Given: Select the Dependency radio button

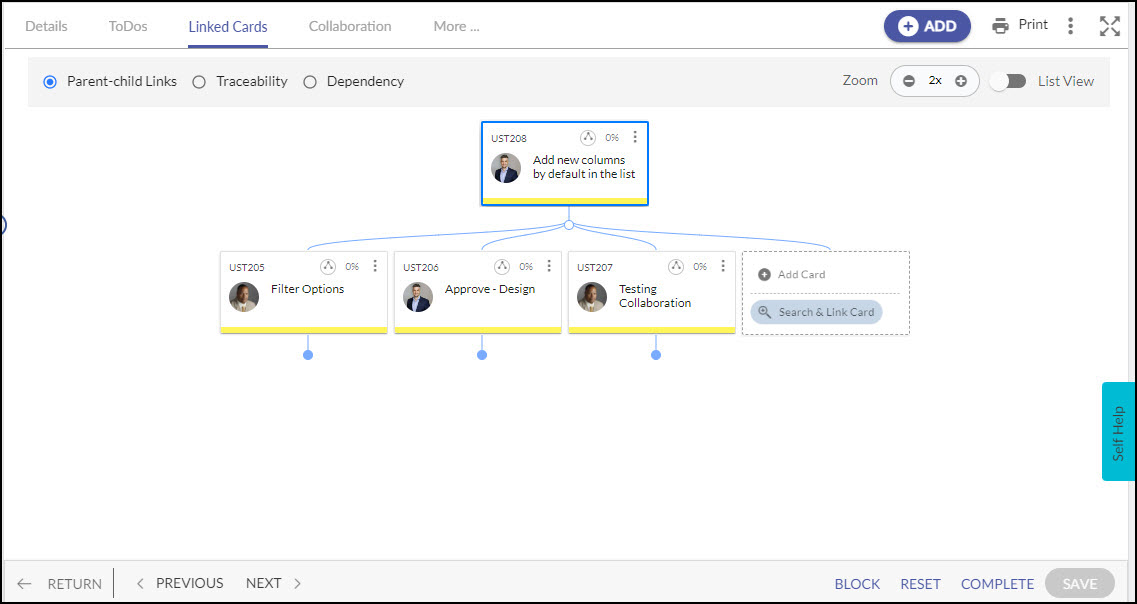Looking at the screenshot, I should (x=310, y=82).
